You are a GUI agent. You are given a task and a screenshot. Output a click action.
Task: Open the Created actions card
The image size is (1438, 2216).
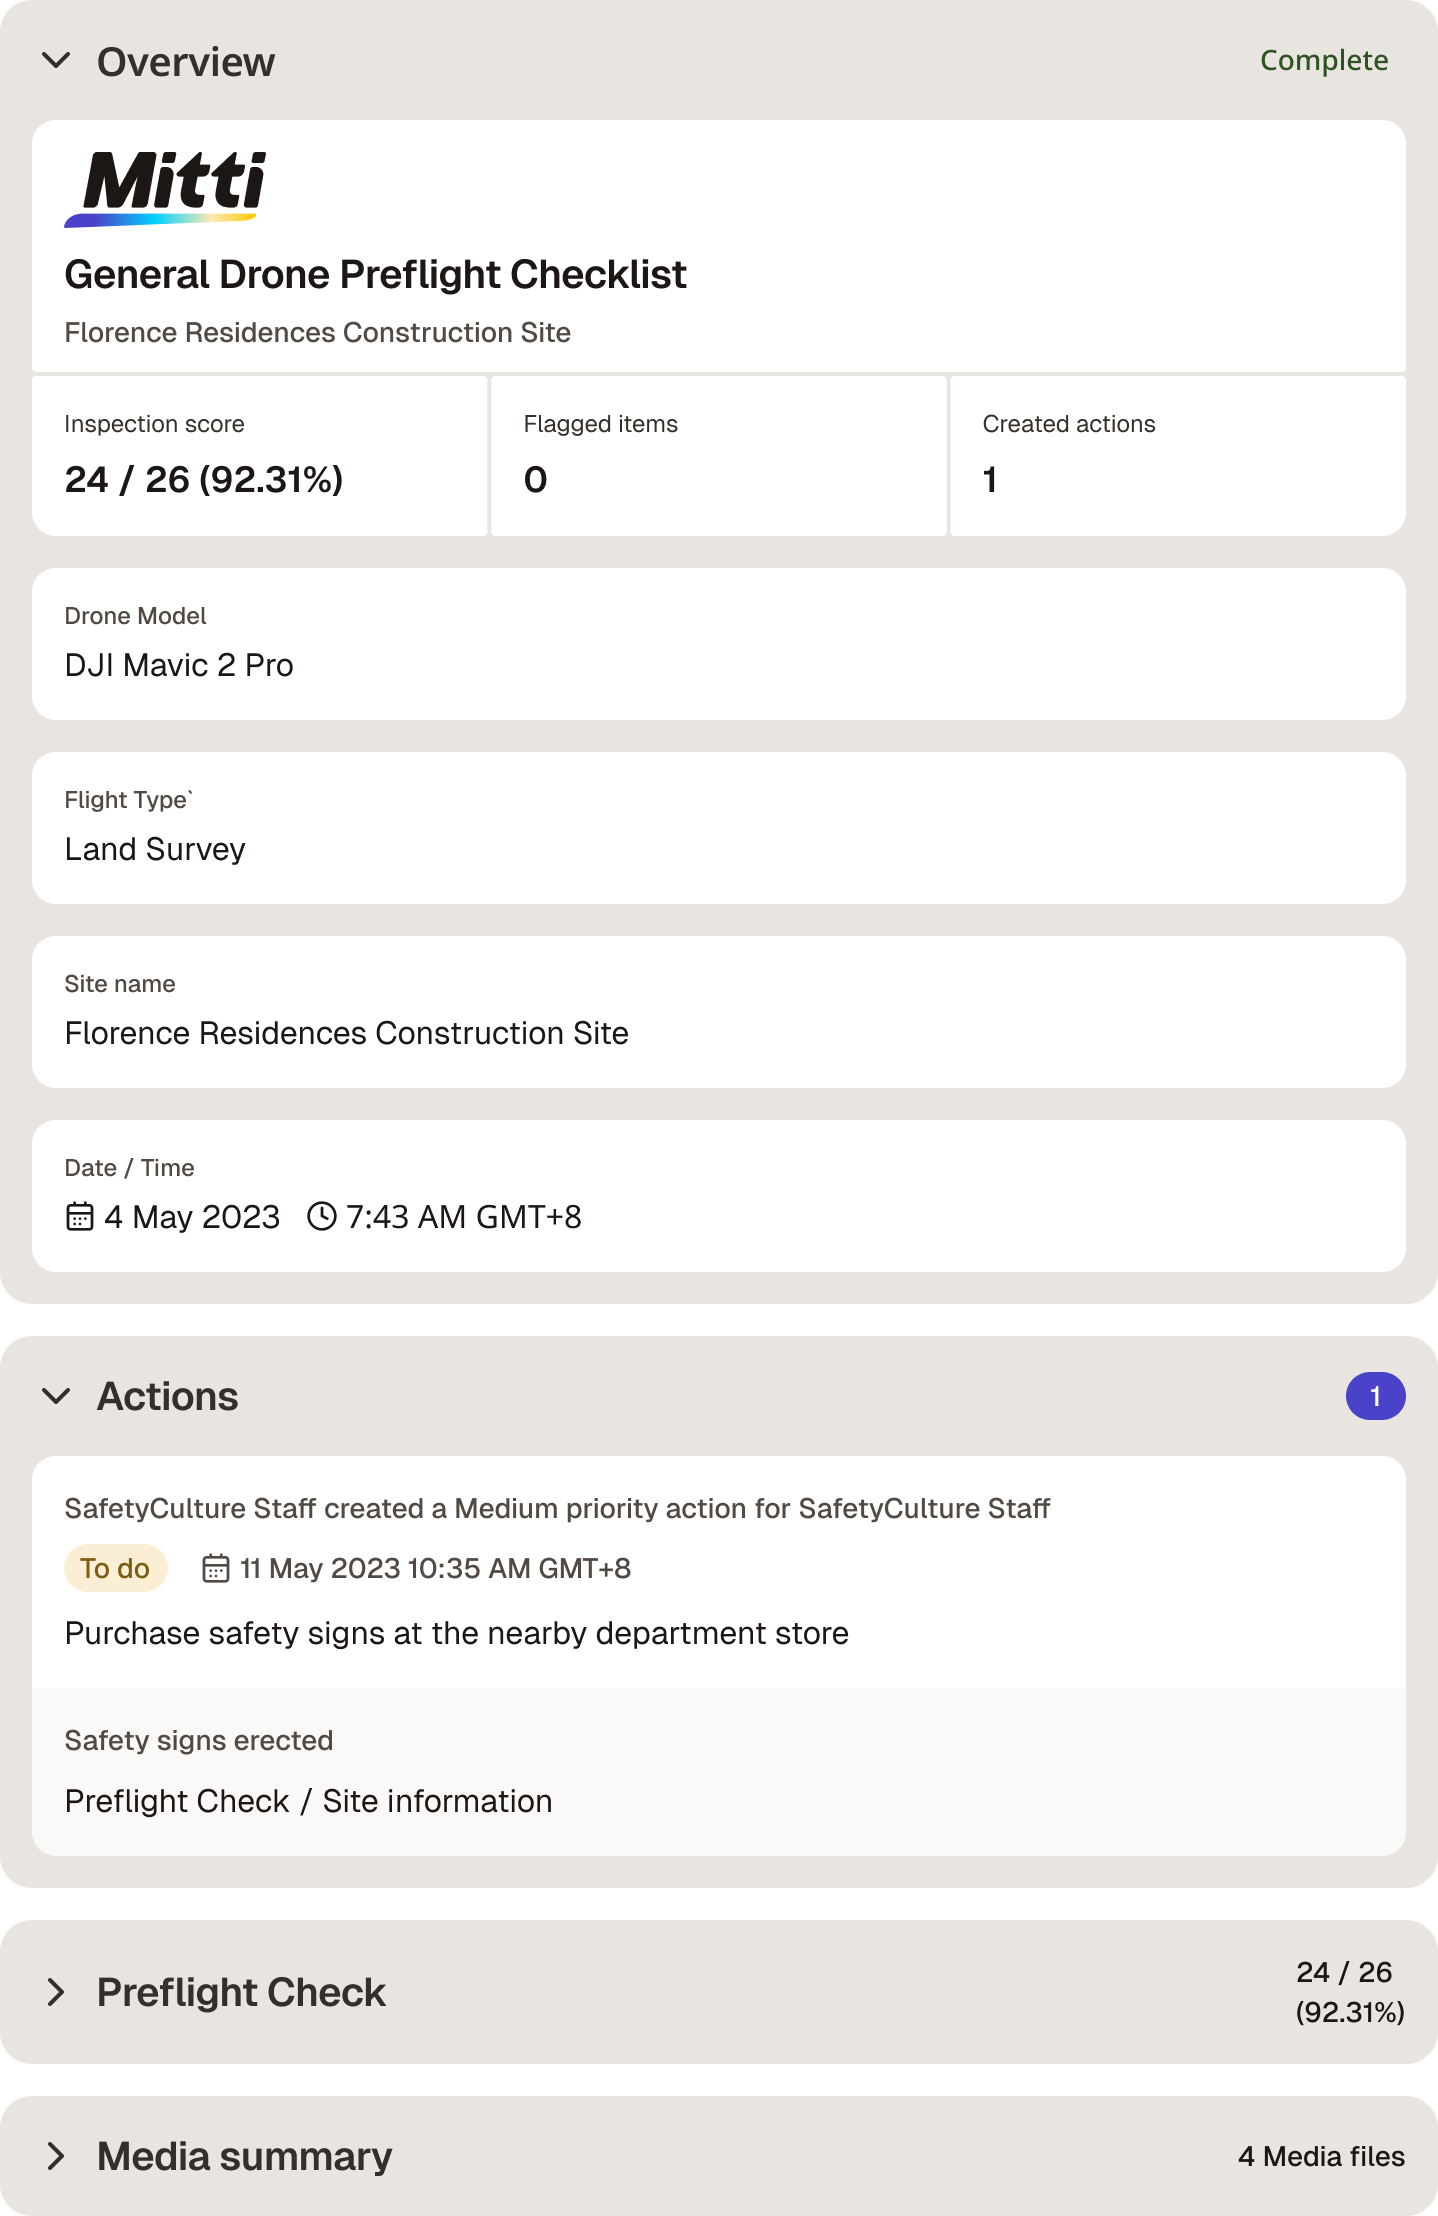[1178, 456]
